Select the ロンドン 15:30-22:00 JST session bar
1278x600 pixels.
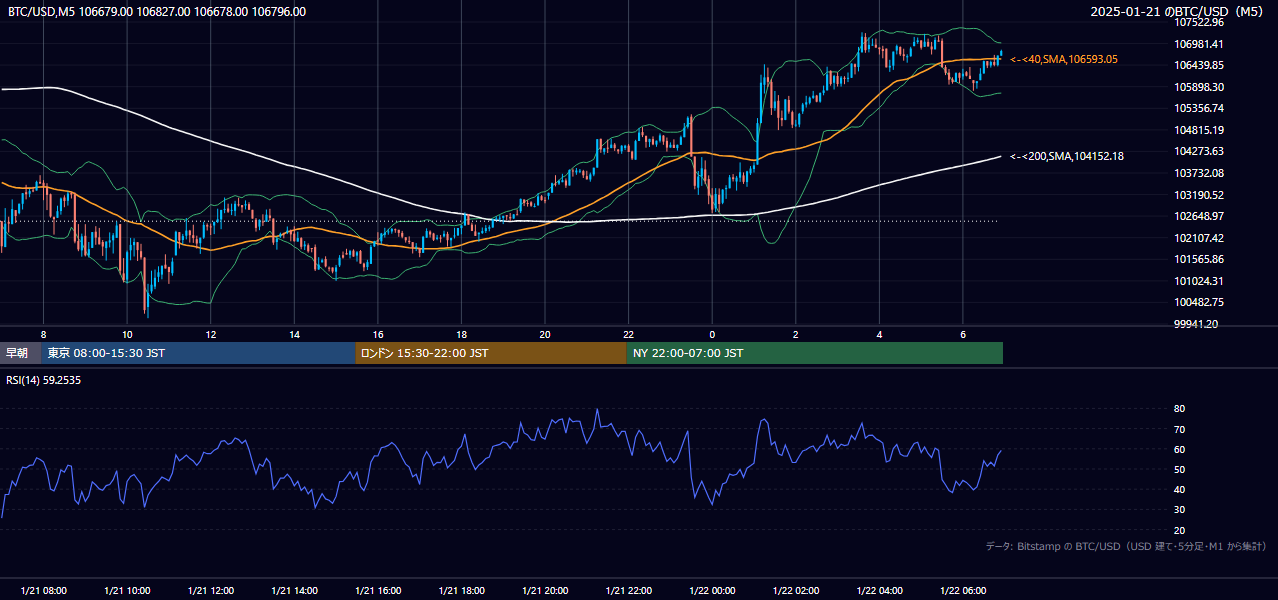tap(491, 353)
